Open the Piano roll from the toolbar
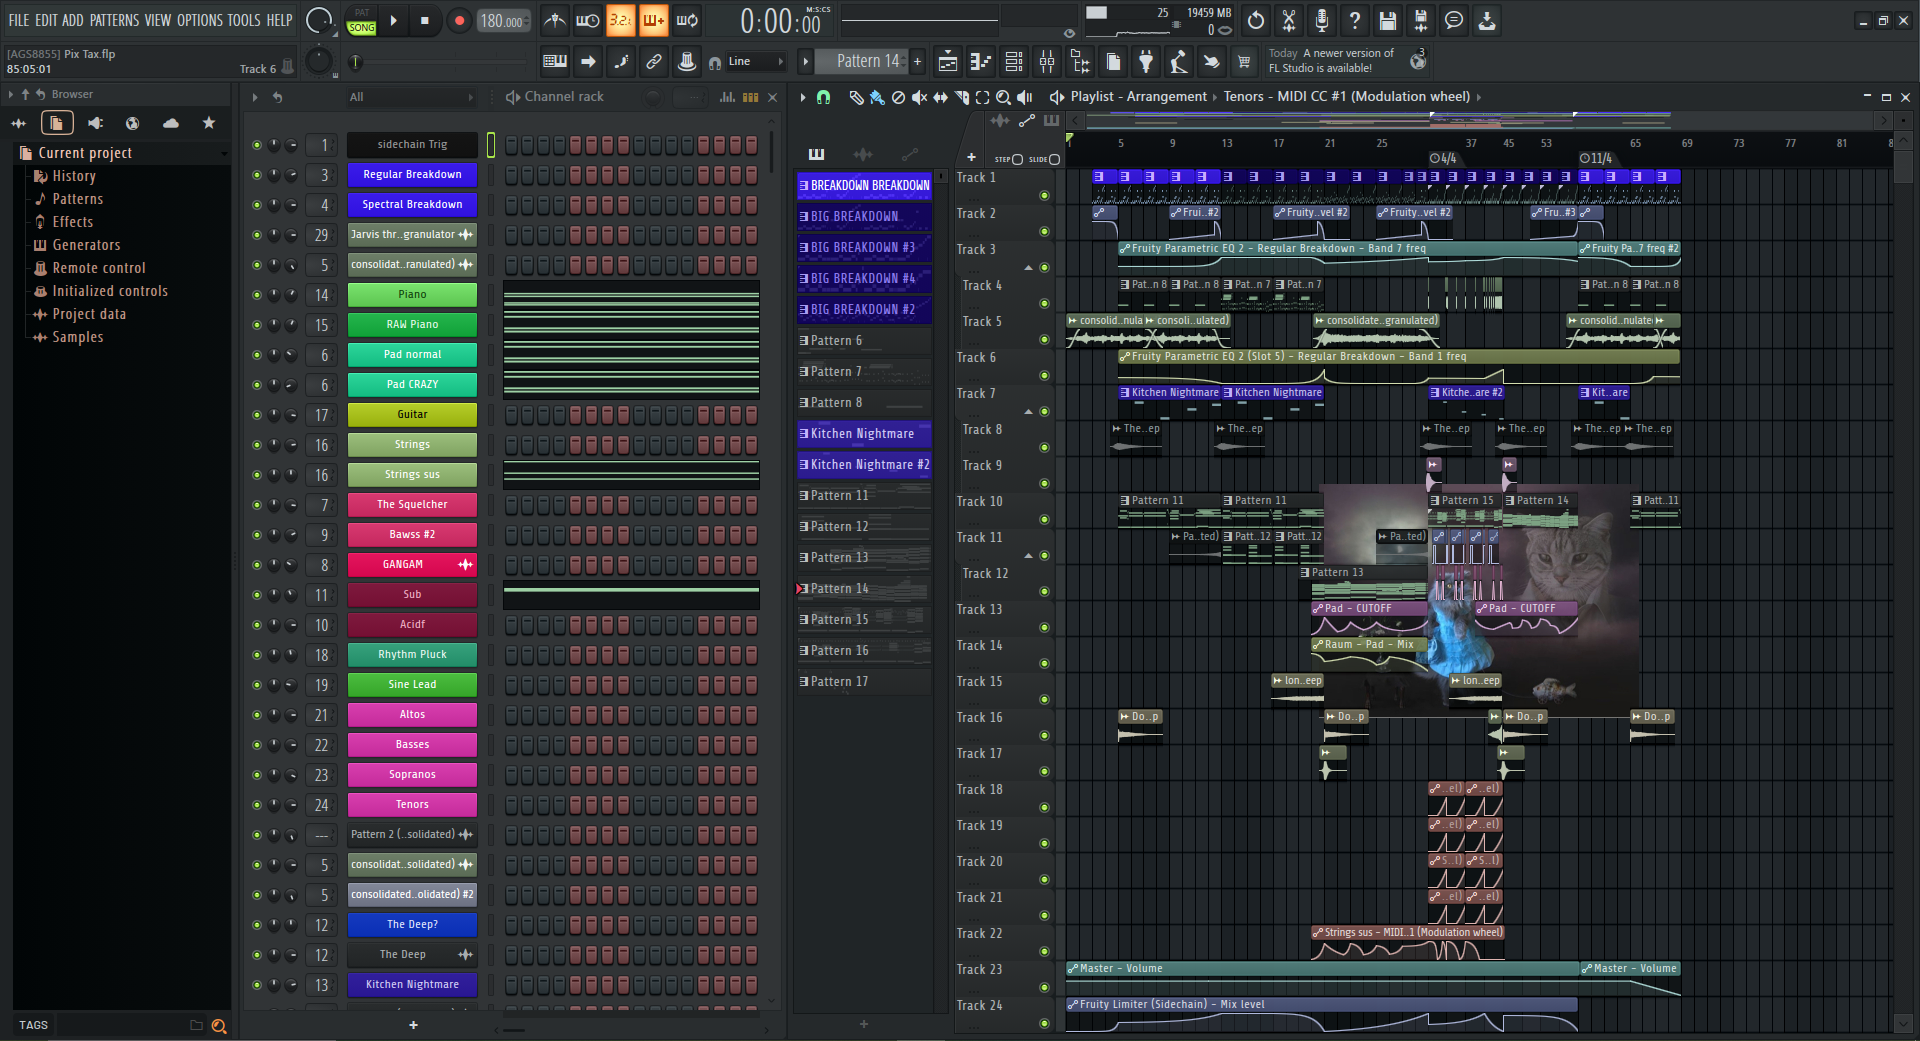1920x1041 pixels. 980,62
